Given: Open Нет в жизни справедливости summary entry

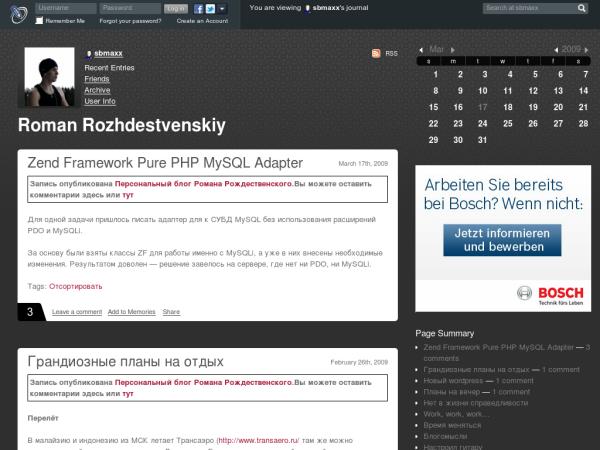Looking at the screenshot, I should click(x=476, y=403).
